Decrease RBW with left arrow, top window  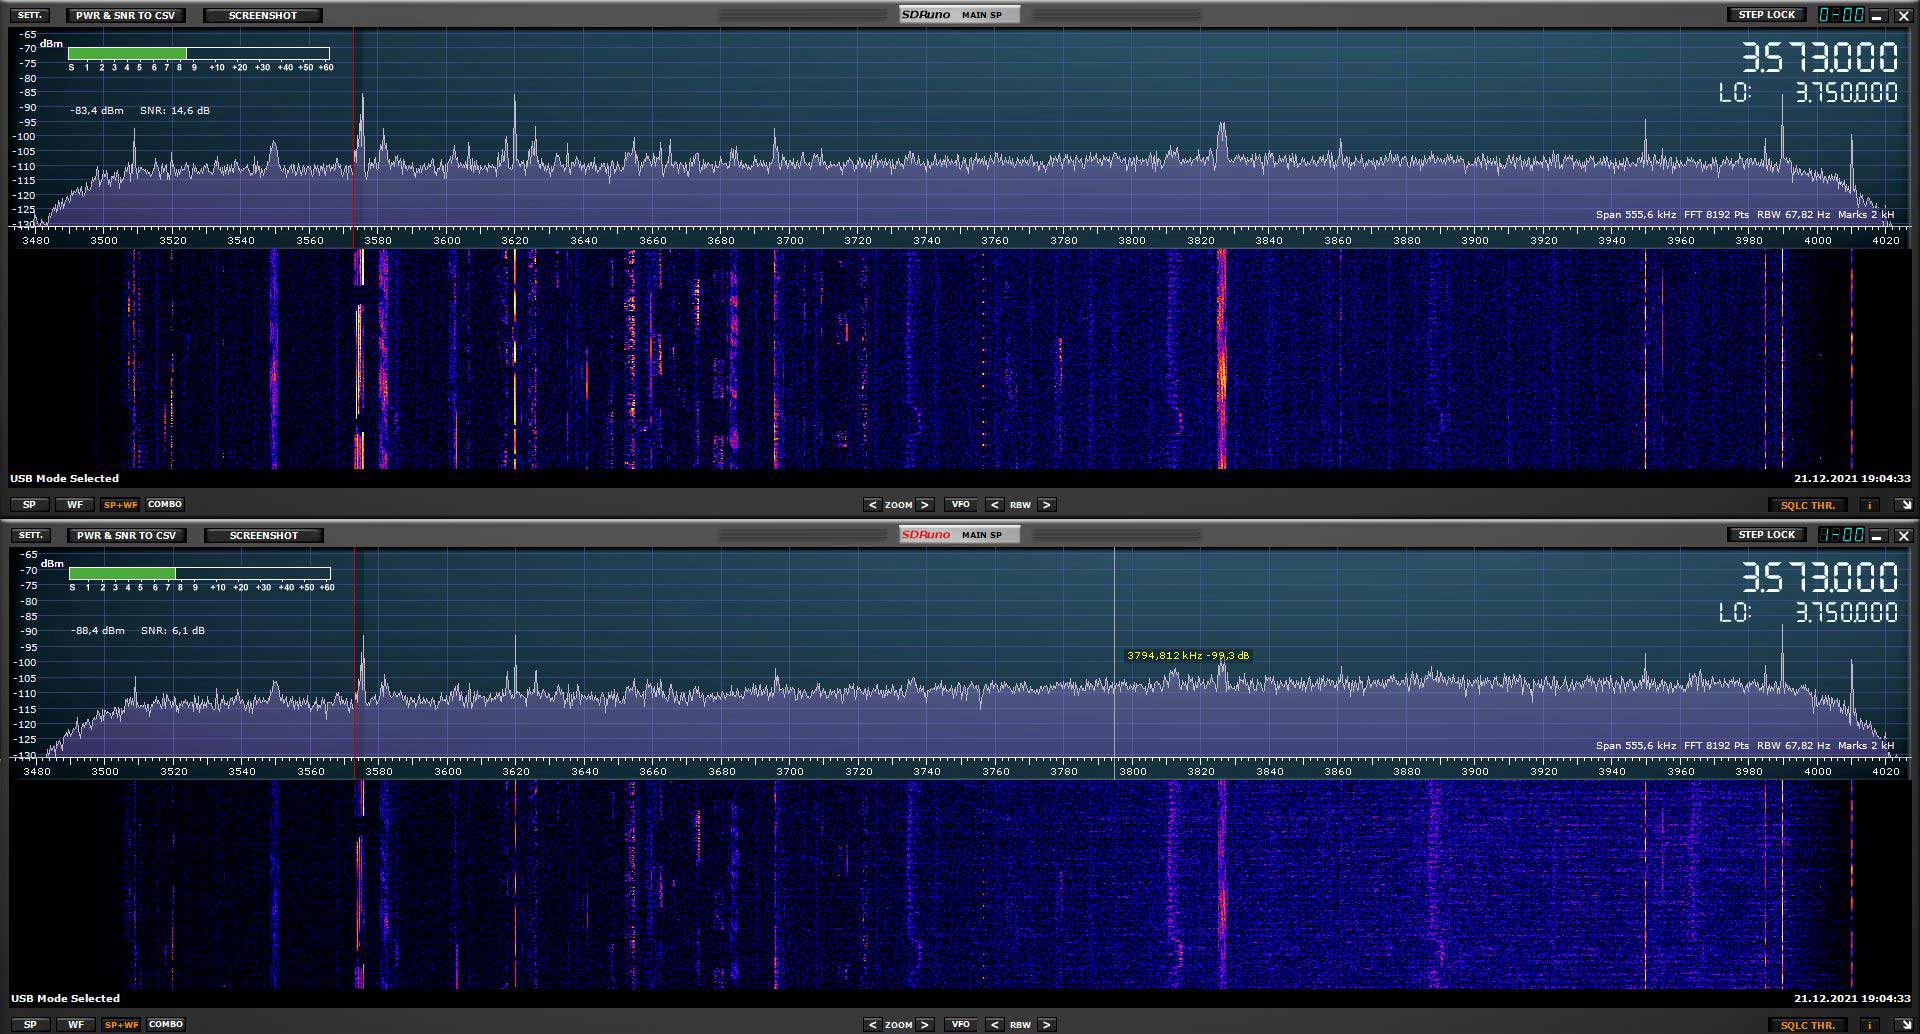pyautogui.click(x=995, y=505)
